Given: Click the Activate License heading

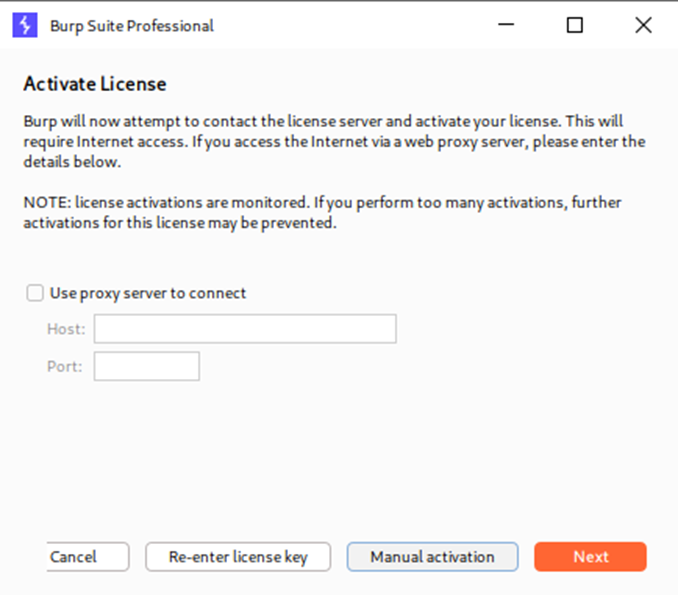Looking at the screenshot, I should pos(95,84).
